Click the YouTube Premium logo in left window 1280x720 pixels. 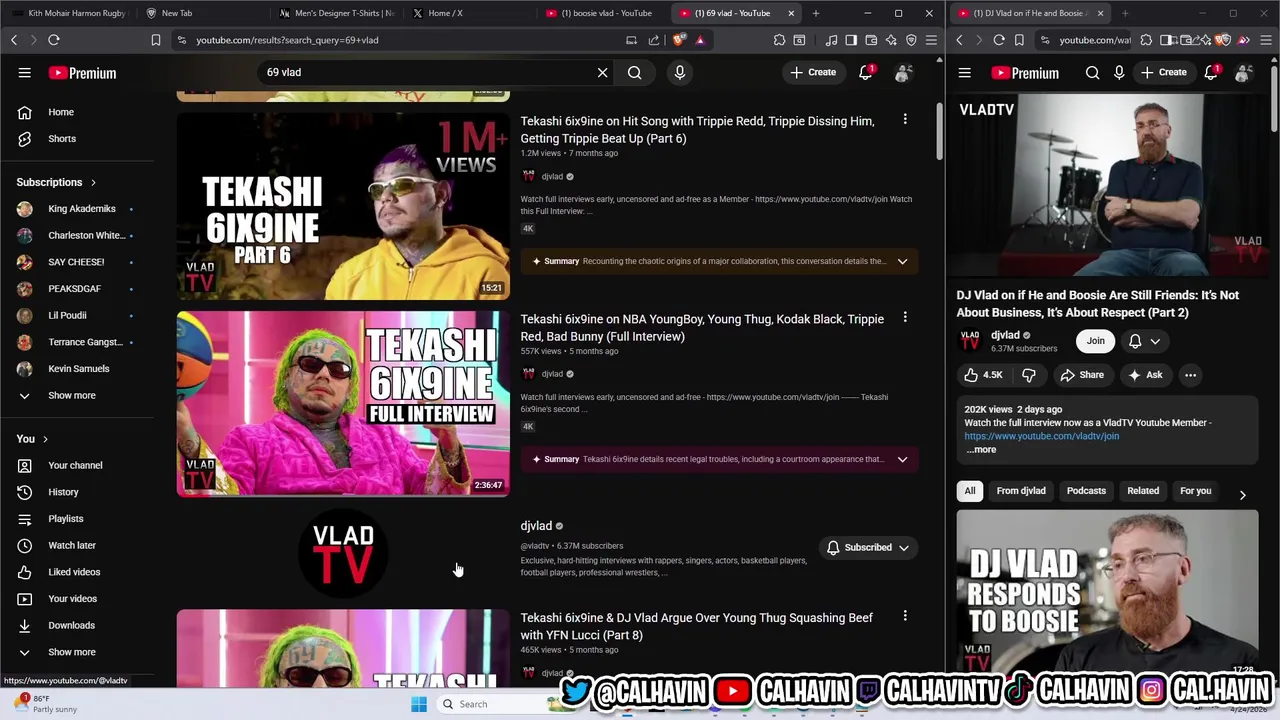[82, 73]
